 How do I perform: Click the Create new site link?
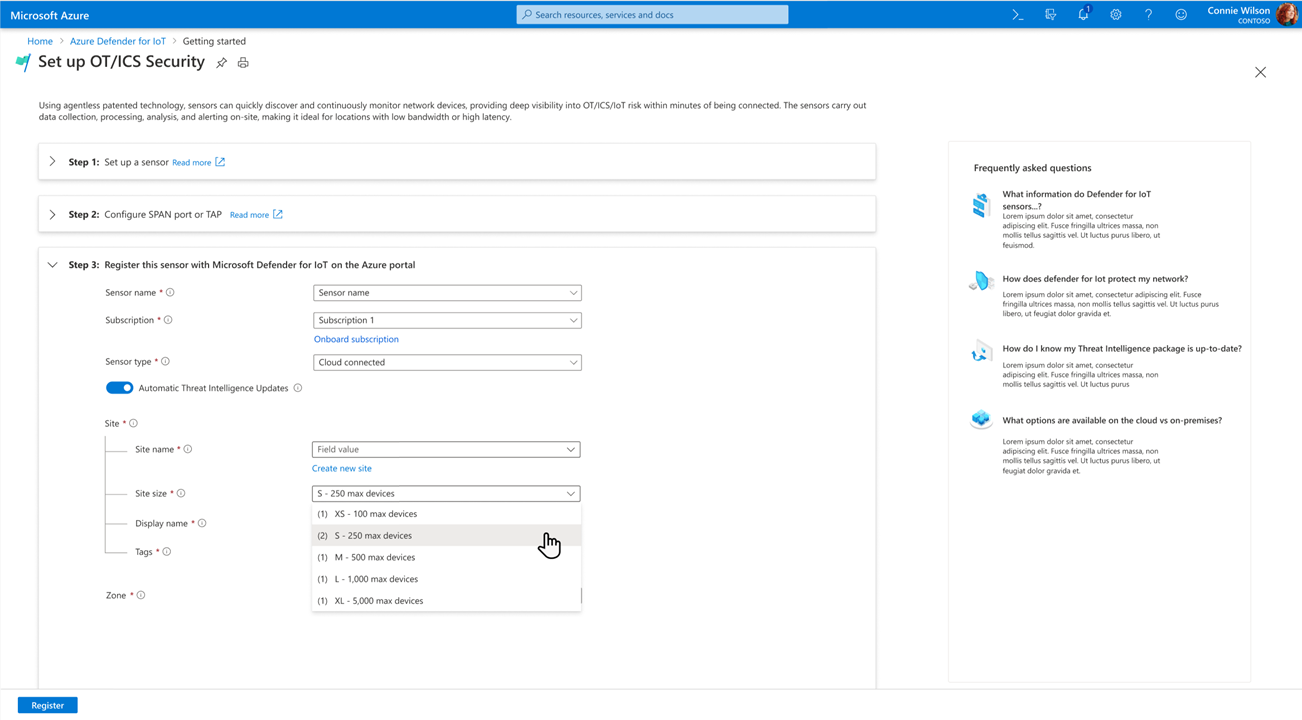341,468
